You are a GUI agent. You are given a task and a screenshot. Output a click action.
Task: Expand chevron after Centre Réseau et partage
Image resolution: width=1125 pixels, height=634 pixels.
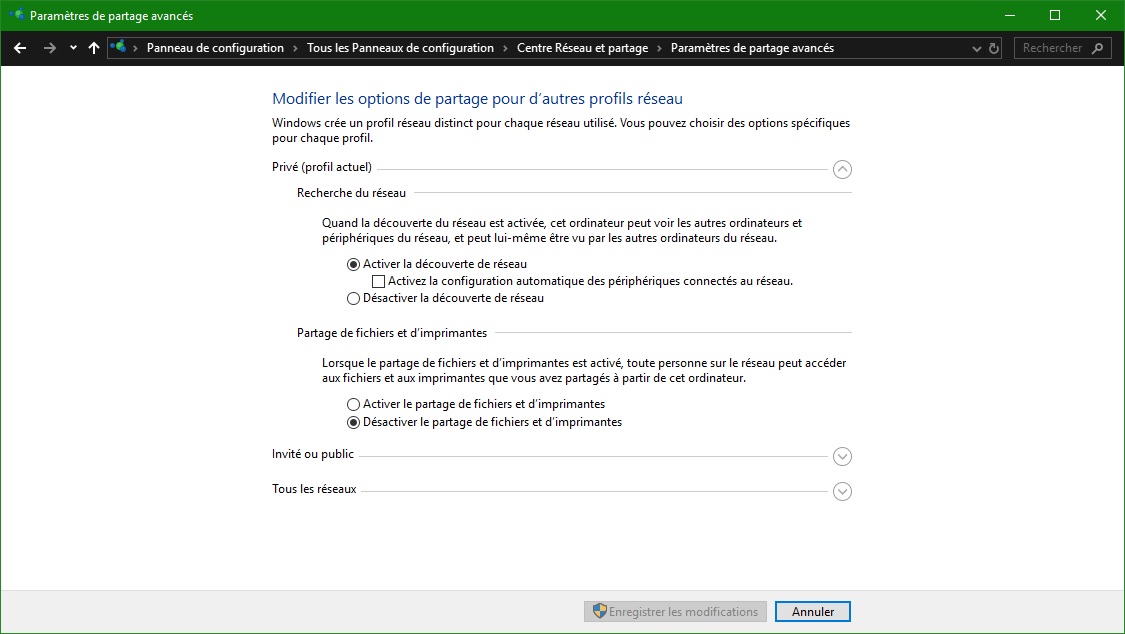coord(659,48)
